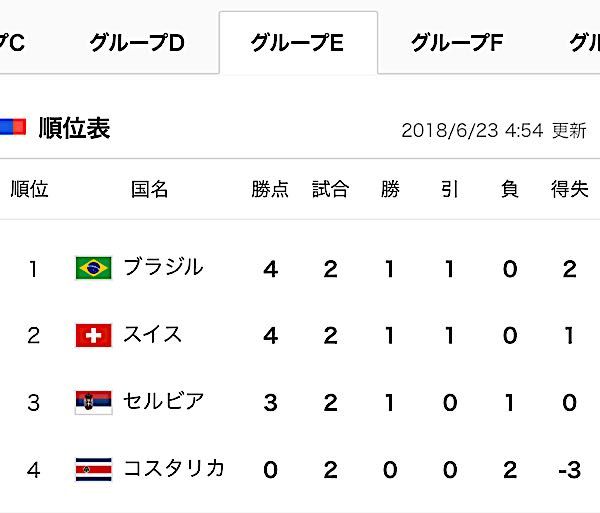Click the 順位表 section heading
The width and height of the screenshot is (600, 513).
pyautogui.click(x=74, y=128)
